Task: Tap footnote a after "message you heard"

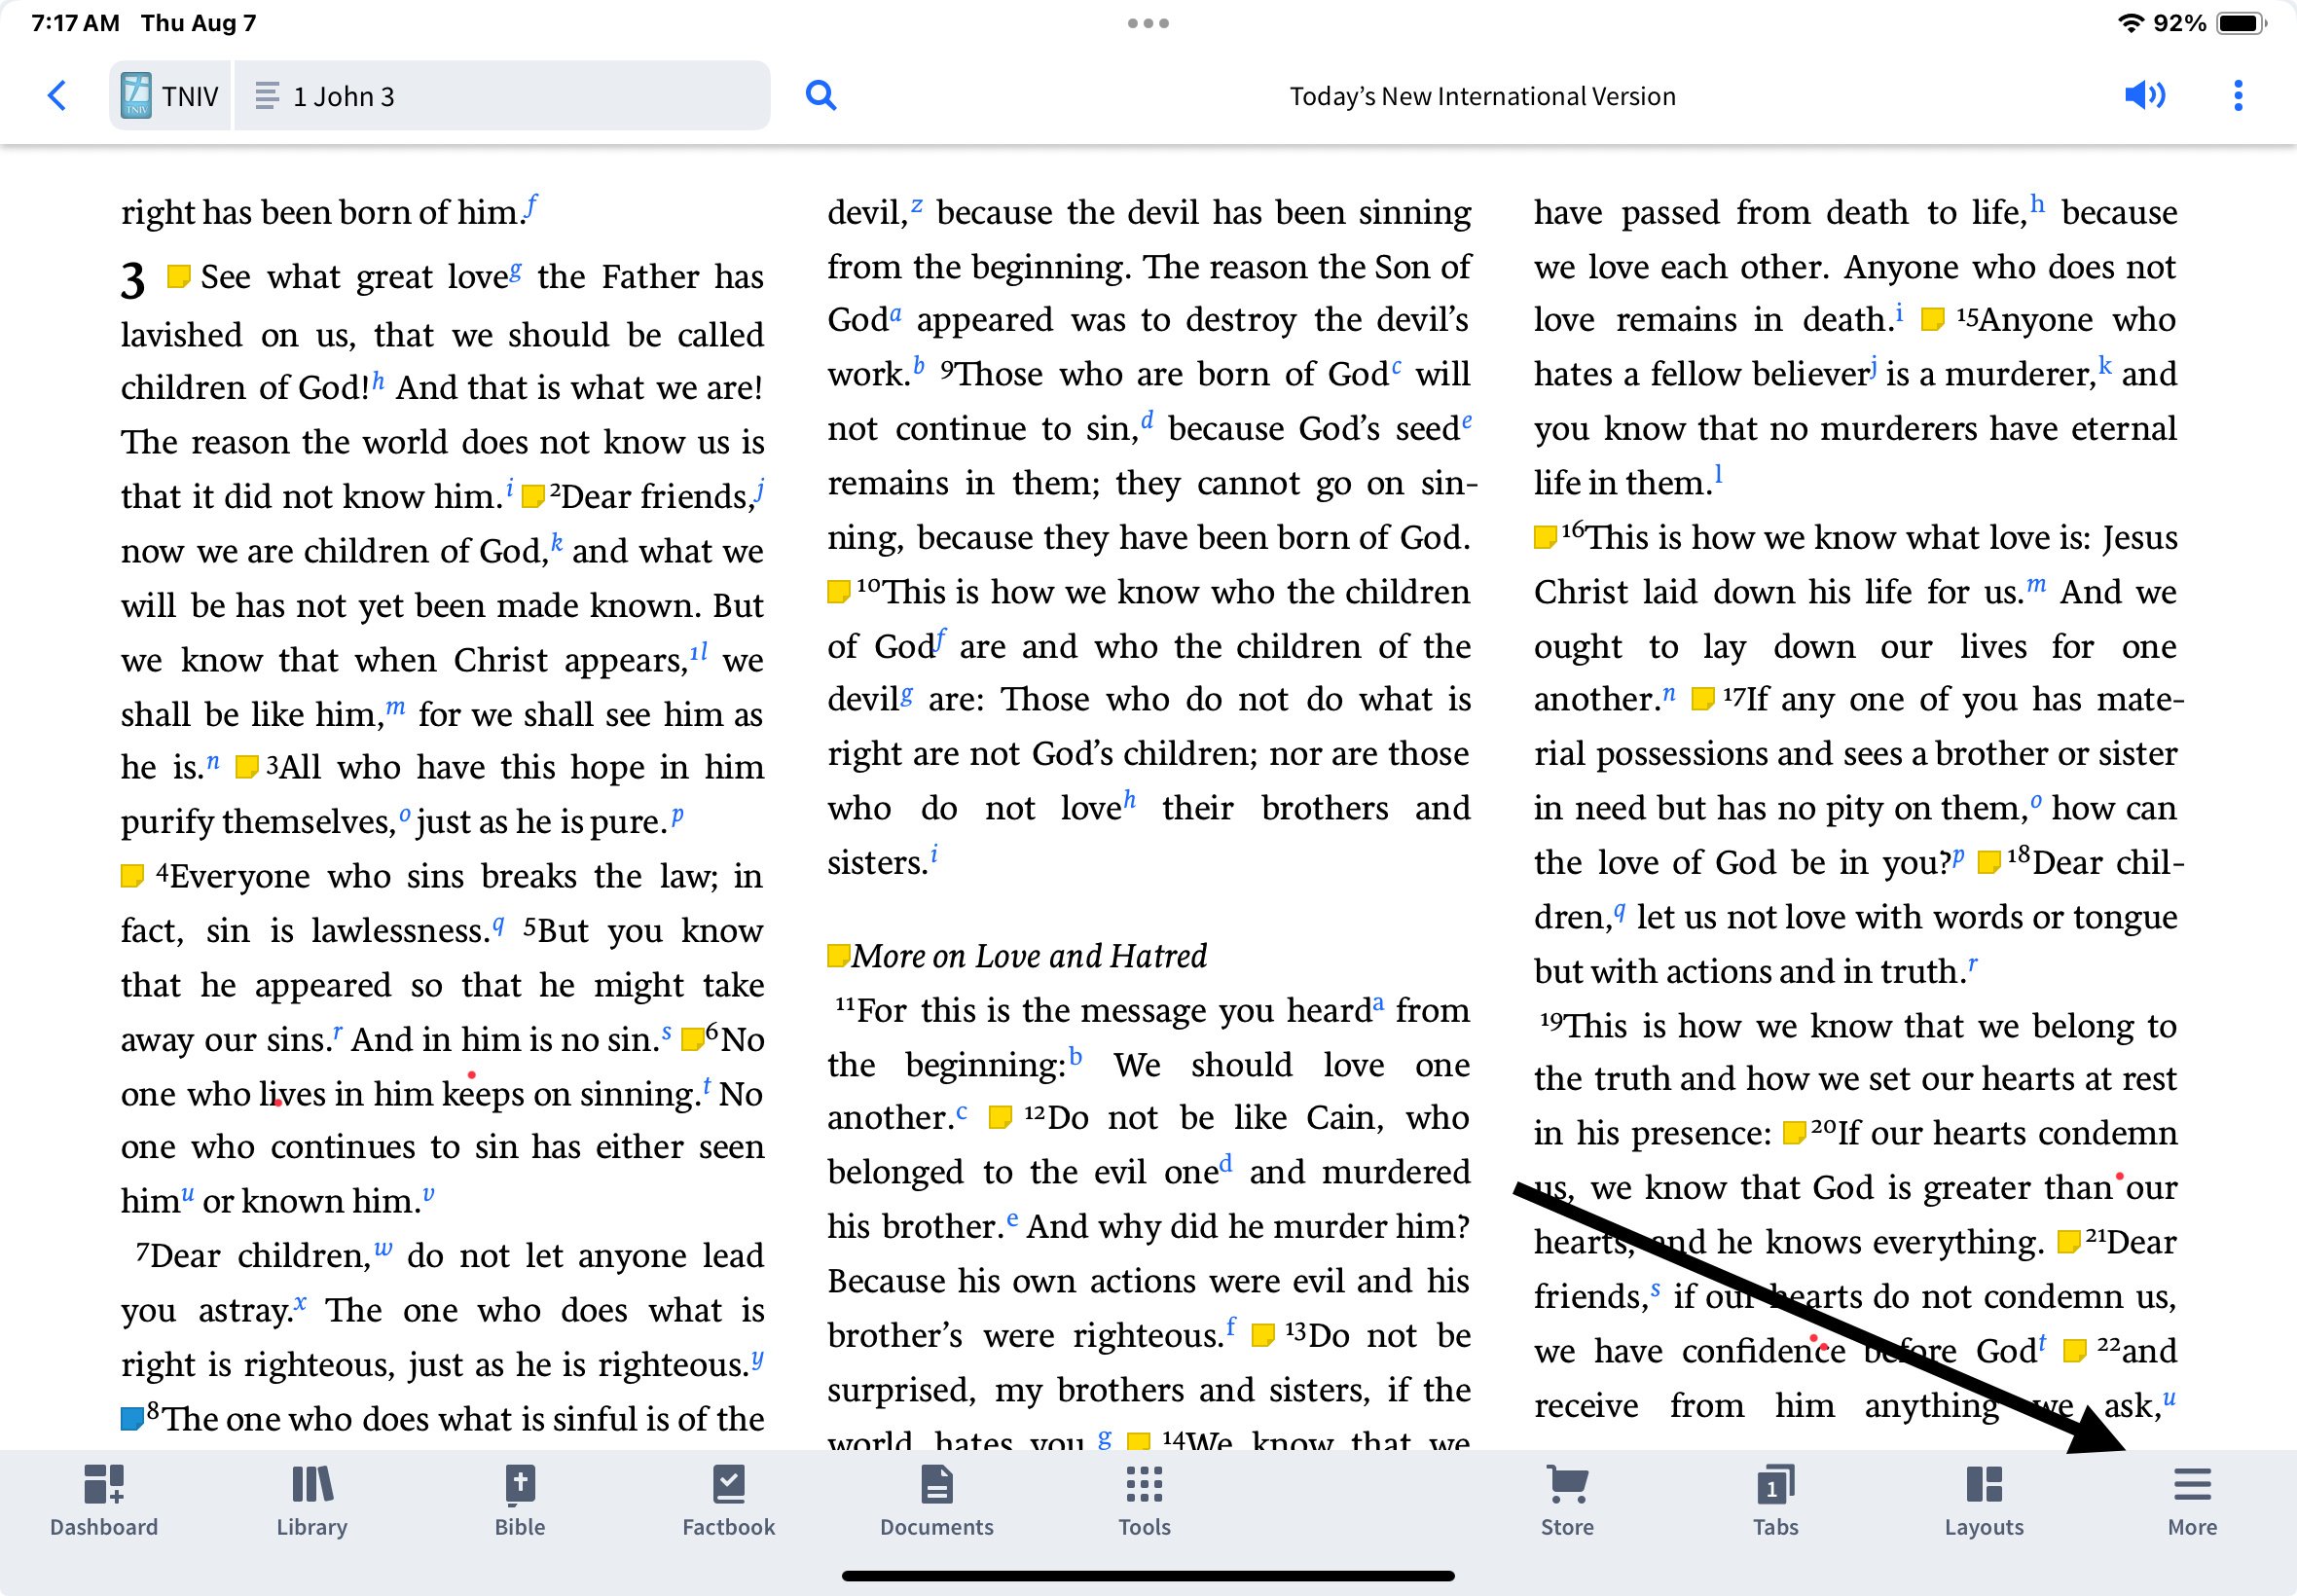Action: pyautogui.click(x=1378, y=1003)
